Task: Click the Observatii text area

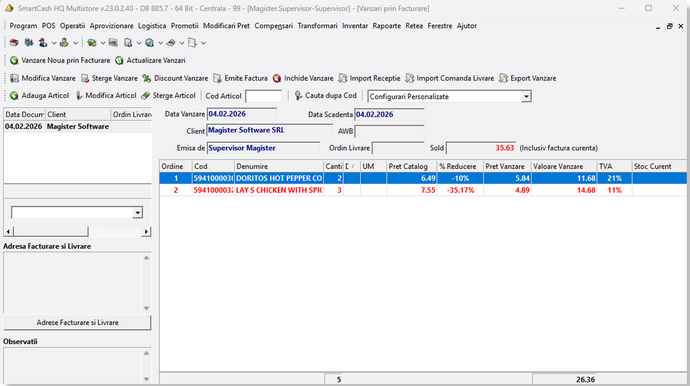Action: point(73,365)
